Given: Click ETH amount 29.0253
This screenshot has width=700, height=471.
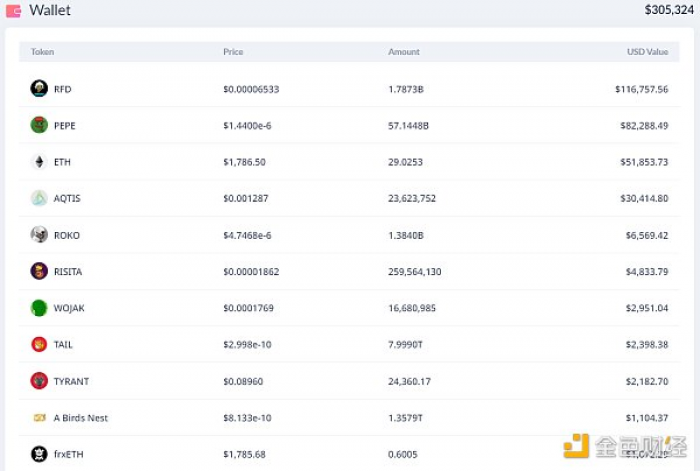Looking at the screenshot, I should 405,162.
